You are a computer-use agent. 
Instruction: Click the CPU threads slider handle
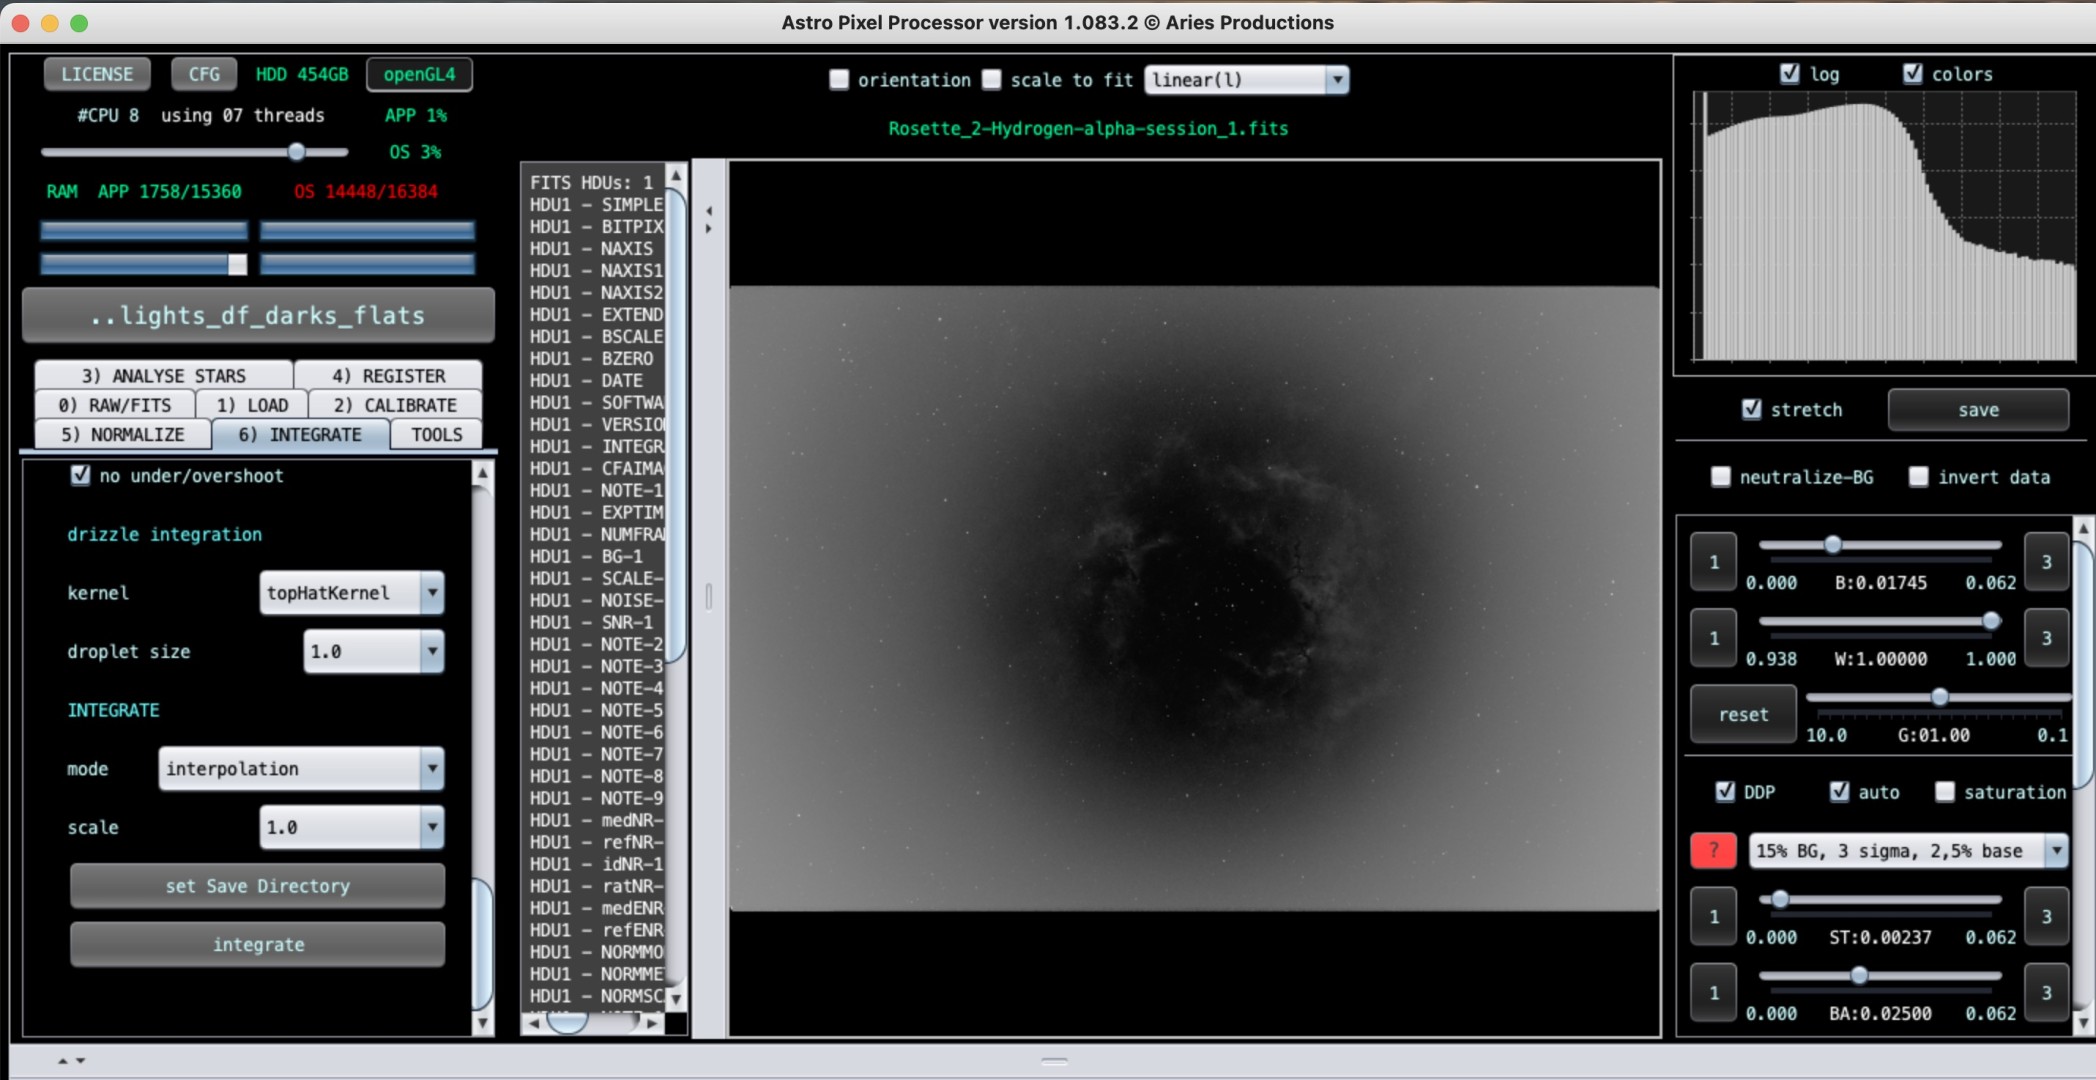click(296, 152)
